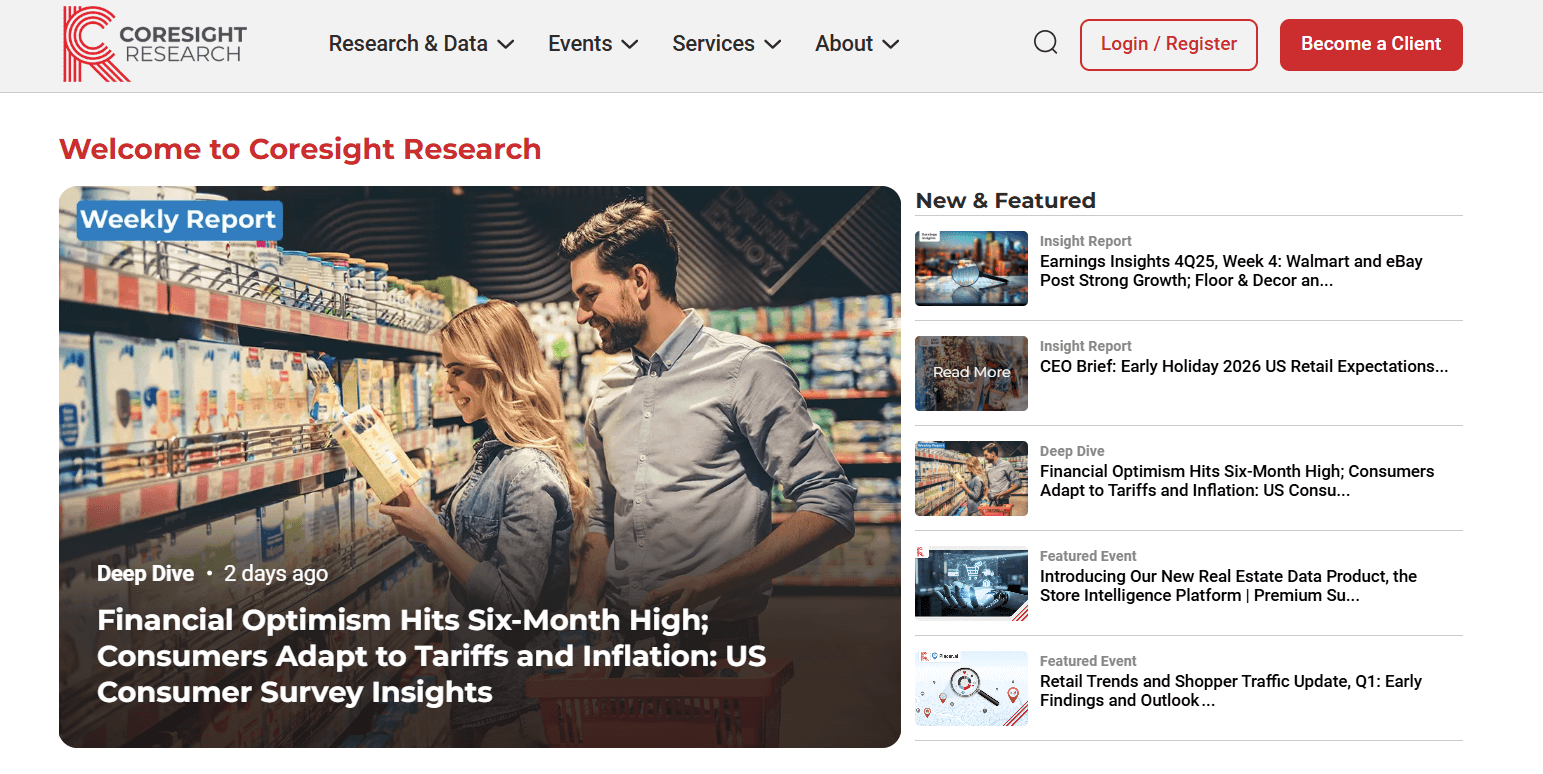Open the site search magnifier
1543x774 pixels.
tap(1045, 42)
